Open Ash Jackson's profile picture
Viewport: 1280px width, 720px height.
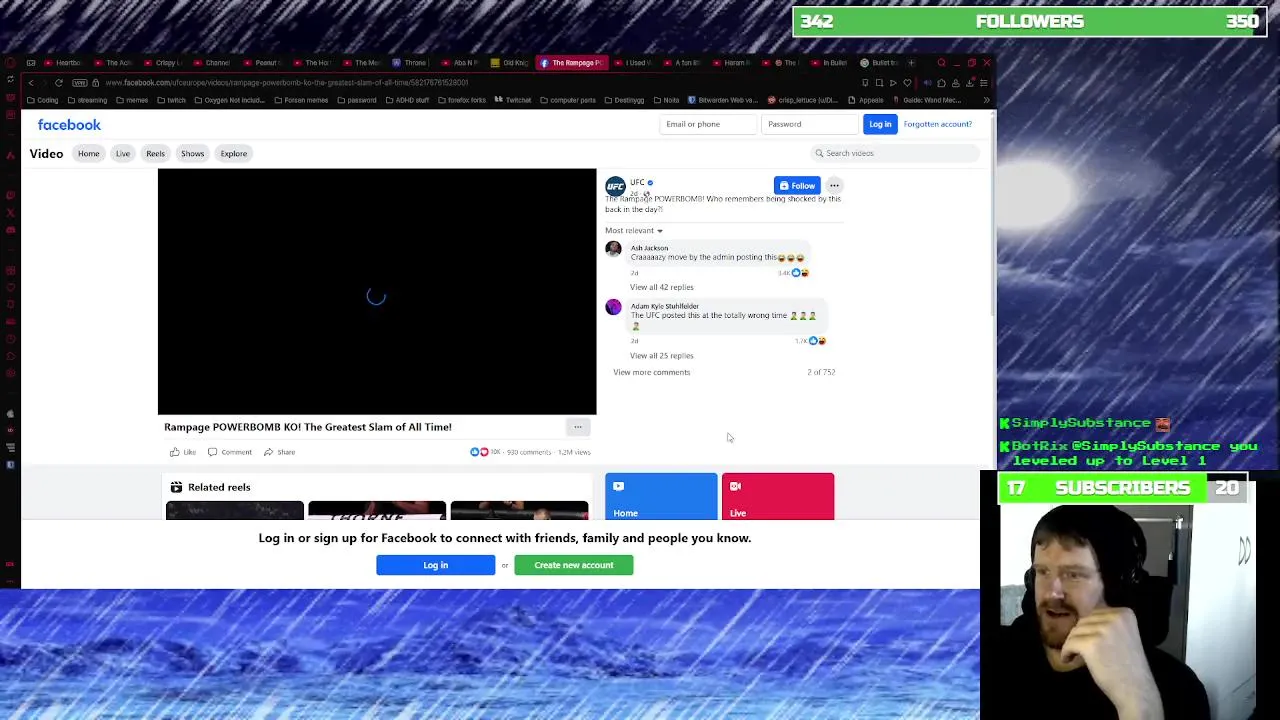coord(613,249)
